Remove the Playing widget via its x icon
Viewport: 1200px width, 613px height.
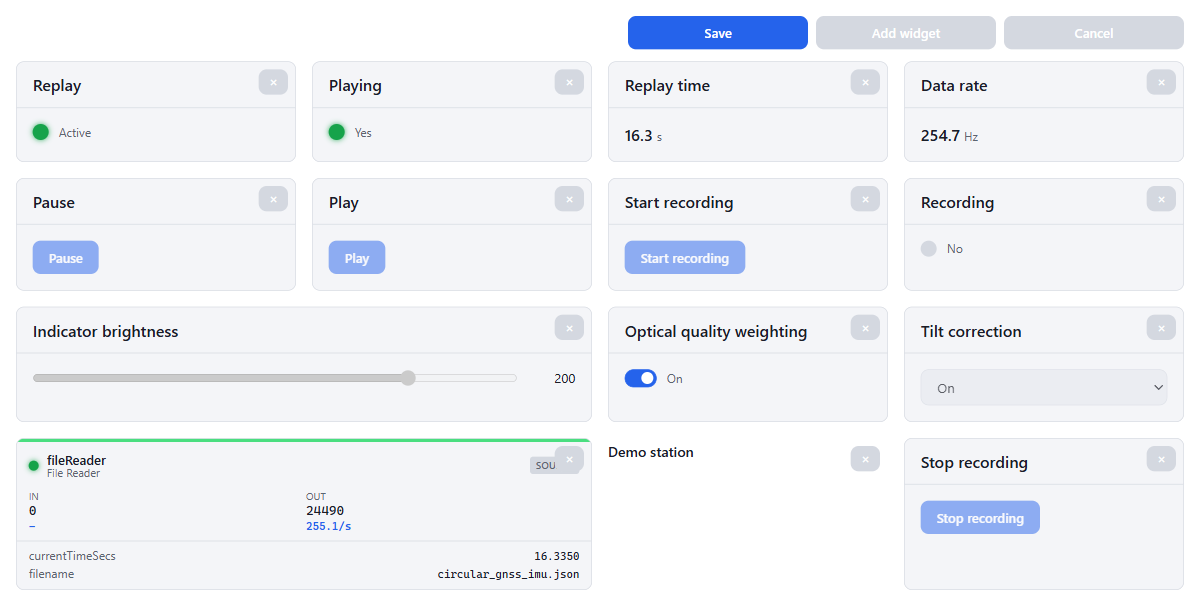tap(569, 82)
